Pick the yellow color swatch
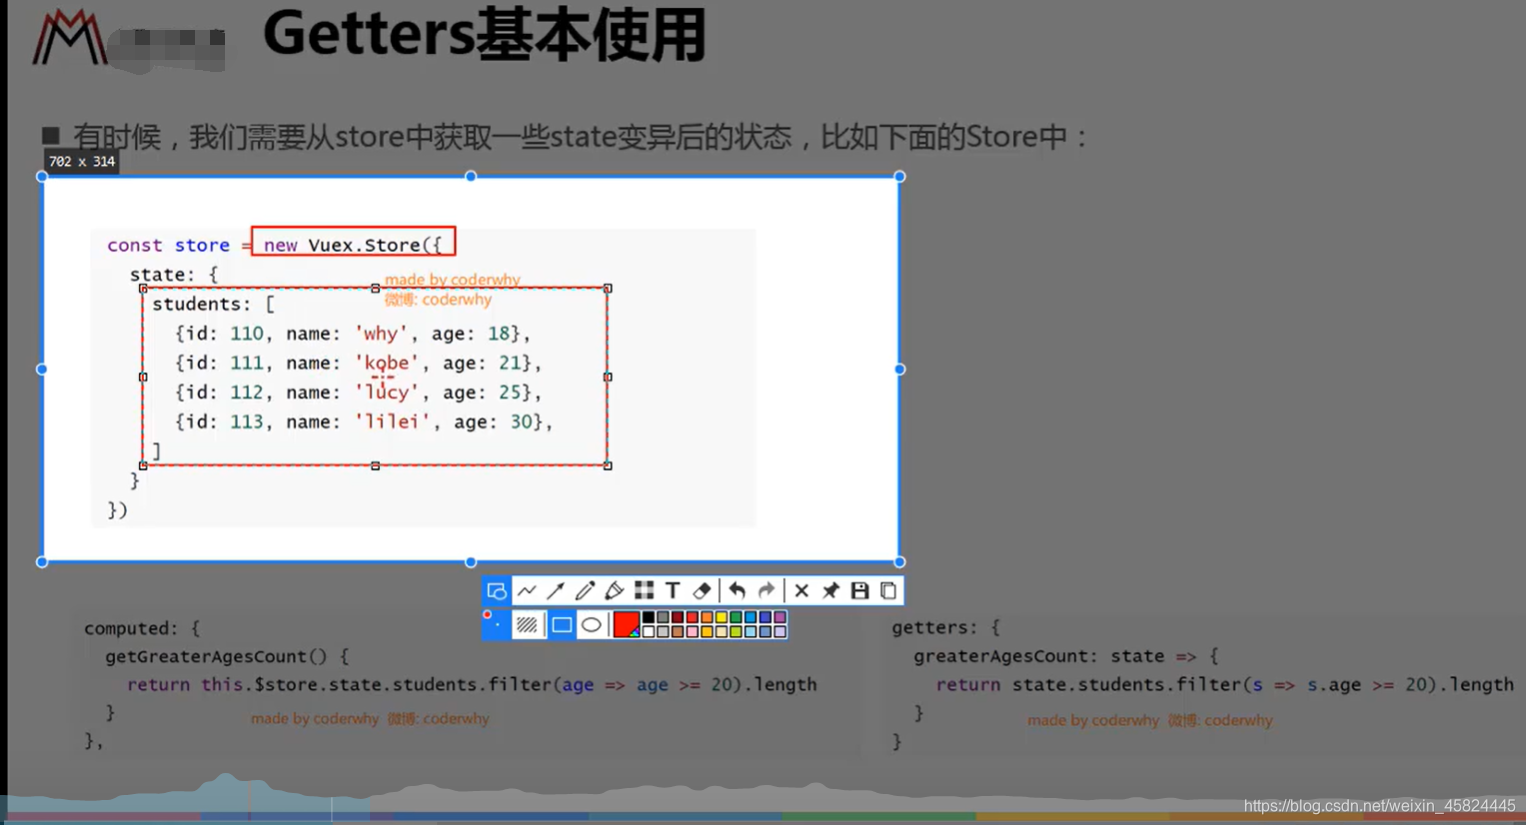The width and height of the screenshot is (1526, 825). tap(721, 618)
